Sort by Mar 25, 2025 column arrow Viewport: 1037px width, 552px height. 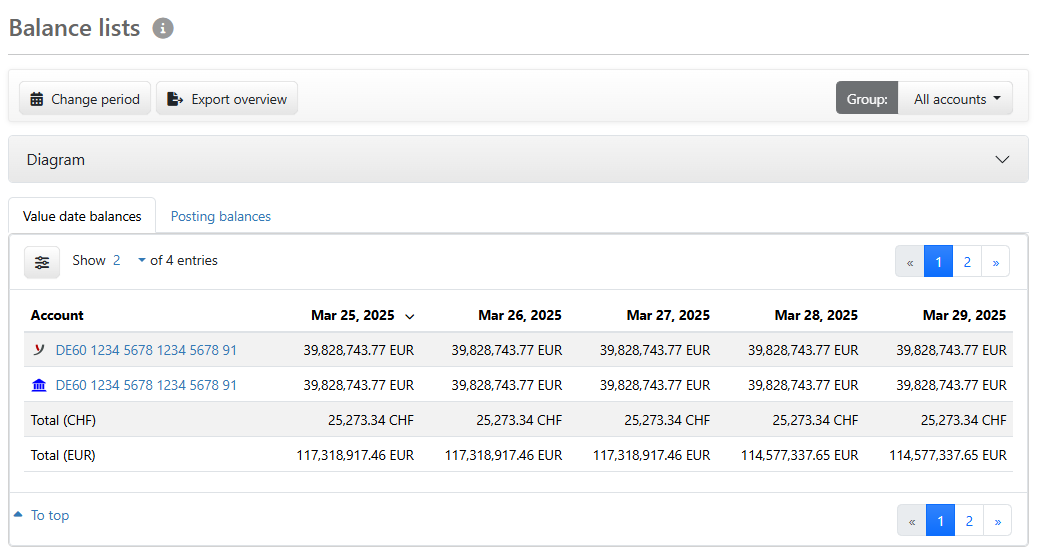409,316
